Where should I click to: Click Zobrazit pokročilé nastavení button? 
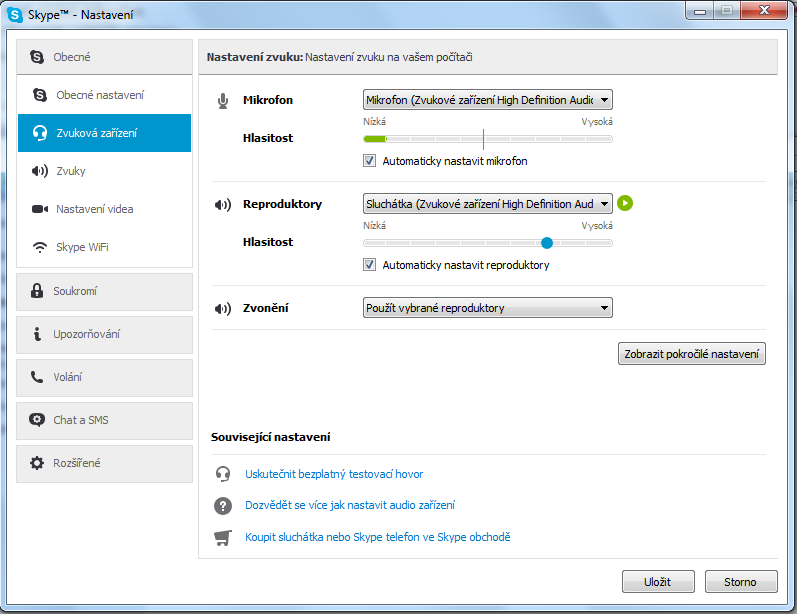[691, 354]
